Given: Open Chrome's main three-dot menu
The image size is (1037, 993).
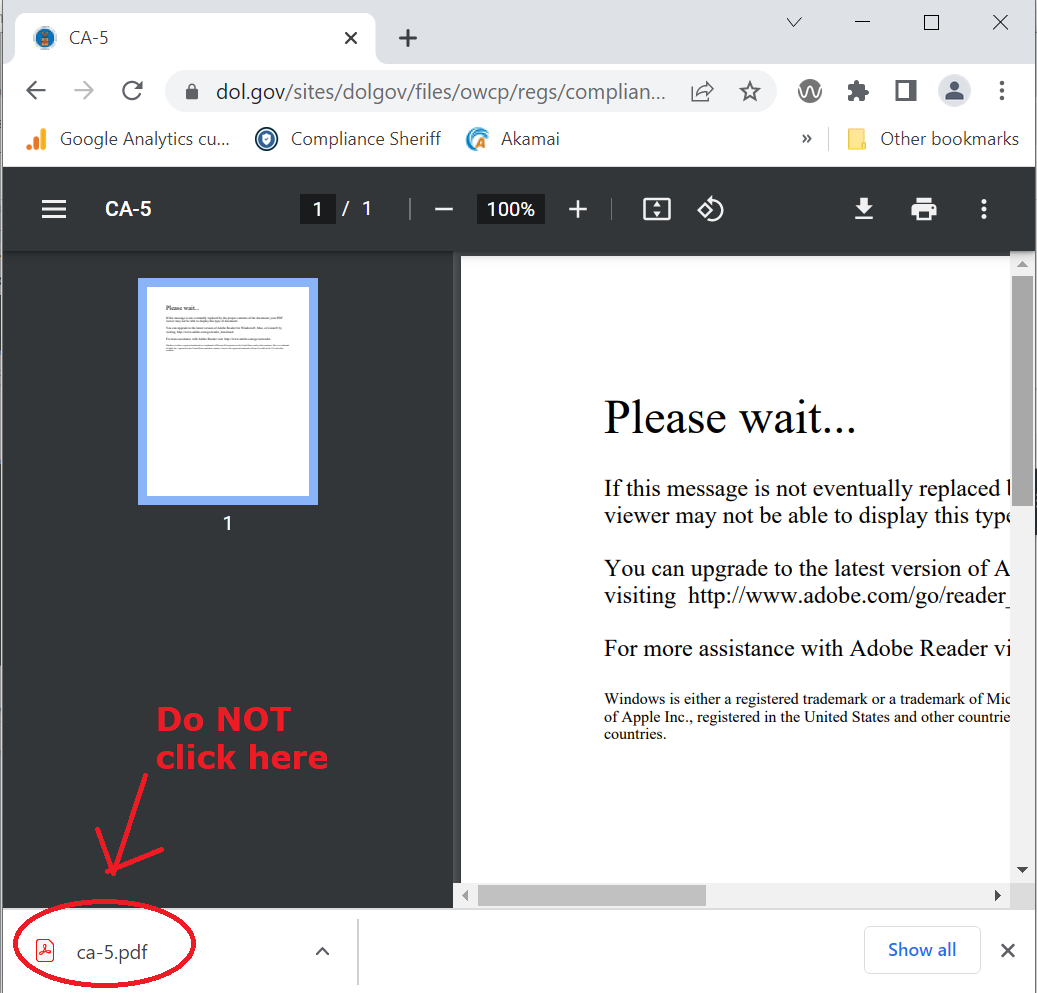Looking at the screenshot, I should click(1002, 90).
